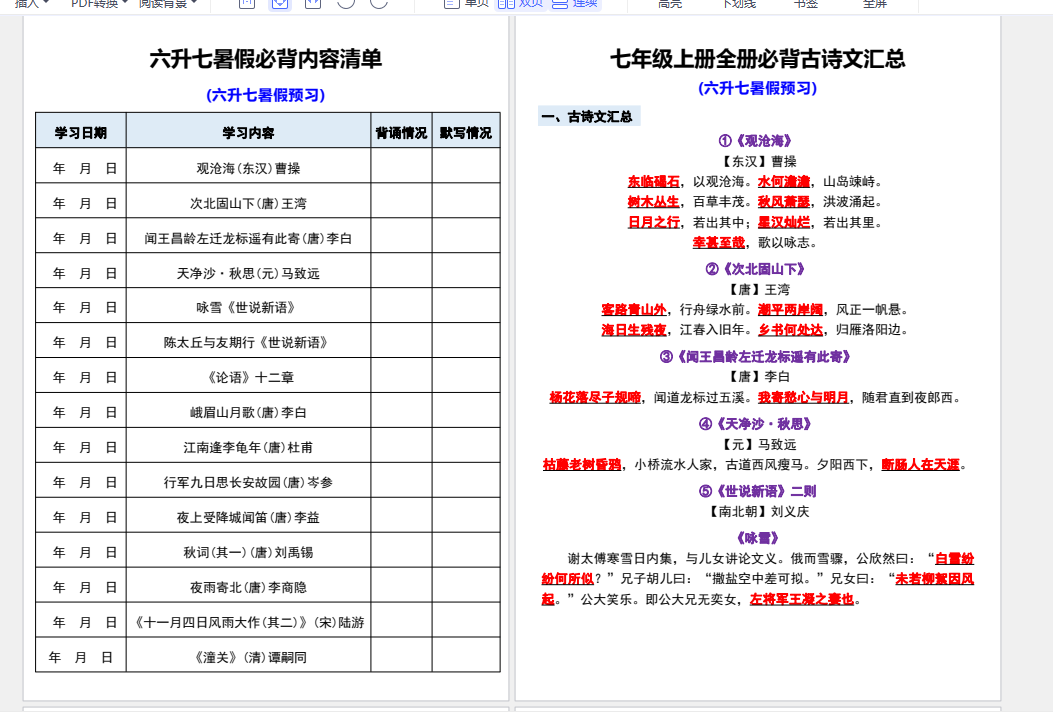
Task: Click the red phrase 我寄愁心与明月
Action: [803, 397]
